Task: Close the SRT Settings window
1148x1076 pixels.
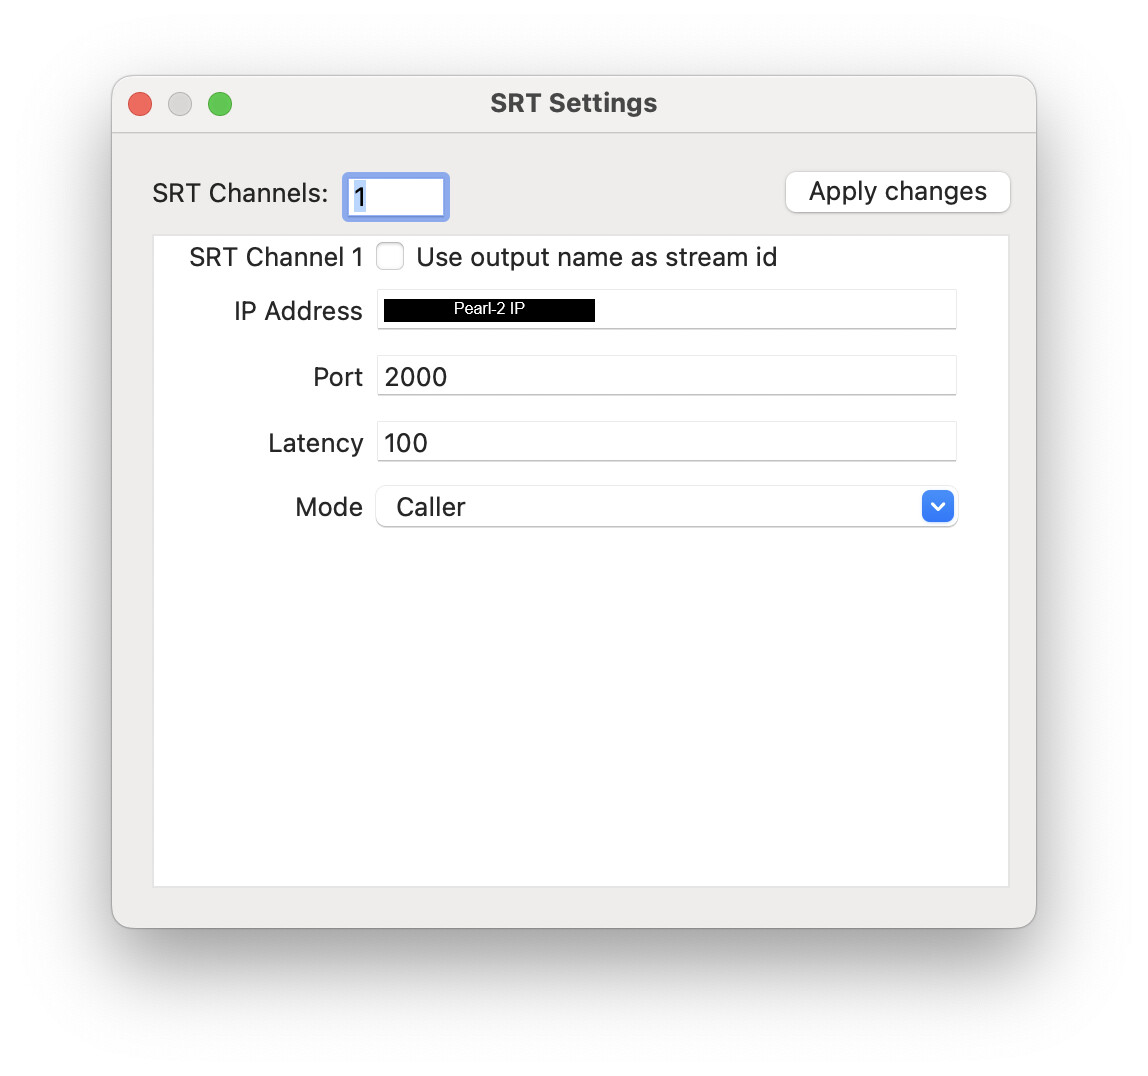Action: [140, 104]
